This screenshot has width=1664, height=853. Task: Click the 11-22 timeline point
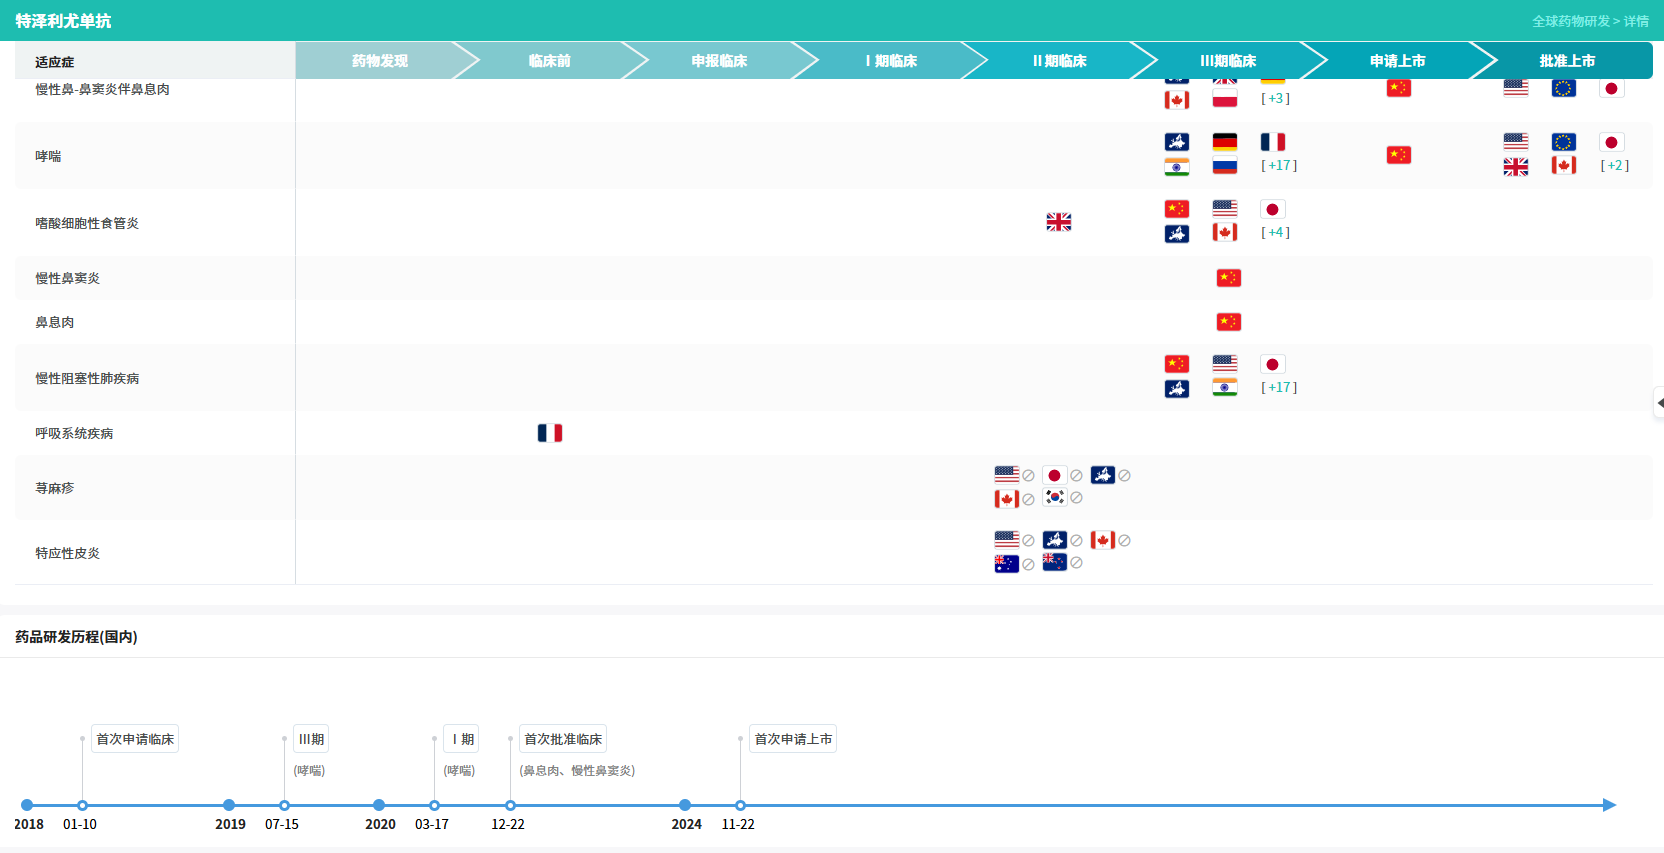pyautogui.click(x=740, y=805)
